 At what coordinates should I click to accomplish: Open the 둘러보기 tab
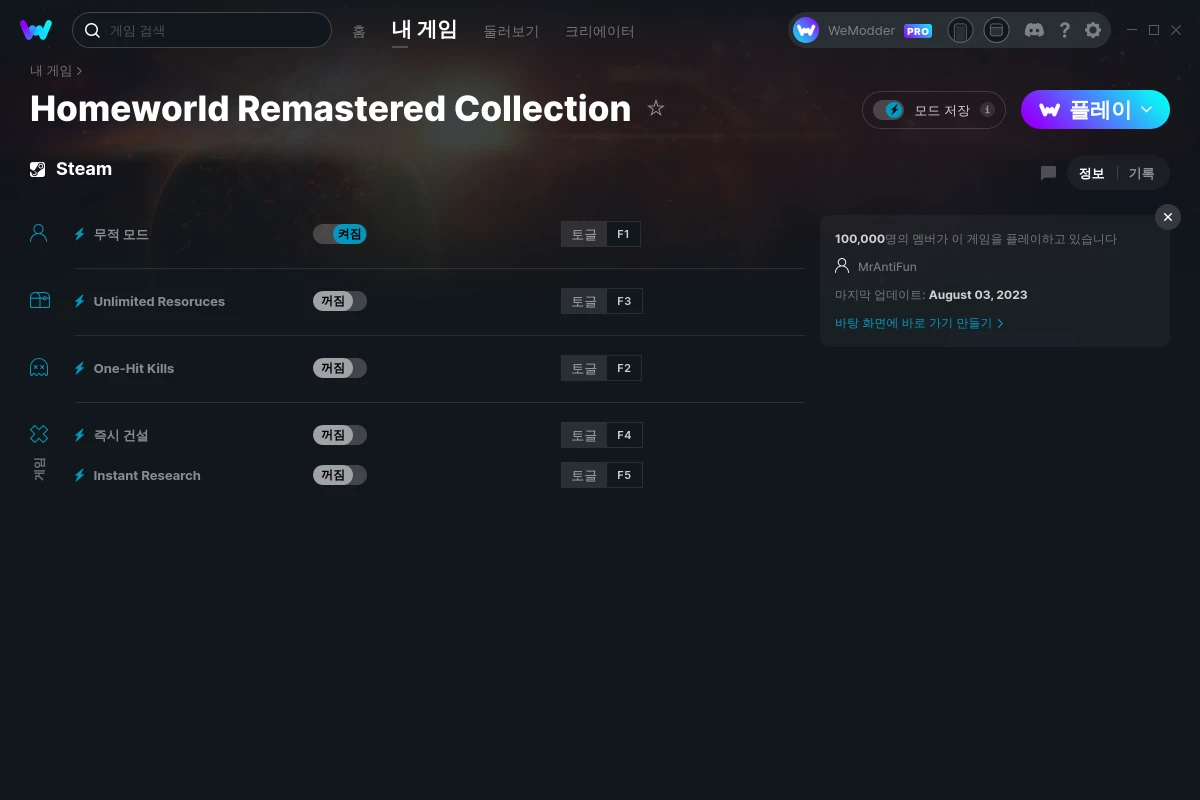pos(511,31)
